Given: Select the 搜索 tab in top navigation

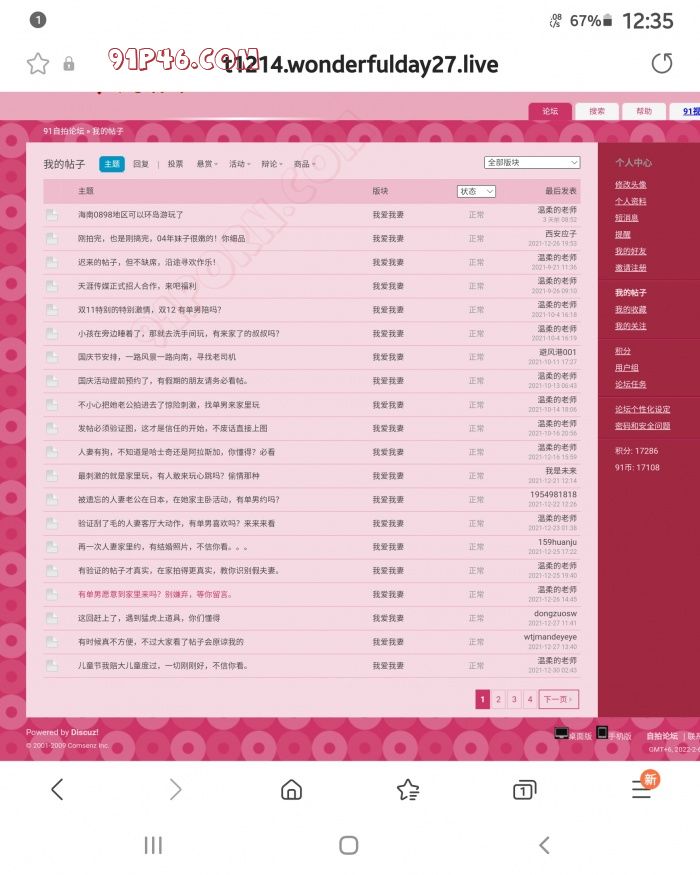Looking at the screenshot, I should [x=597, y=112].
